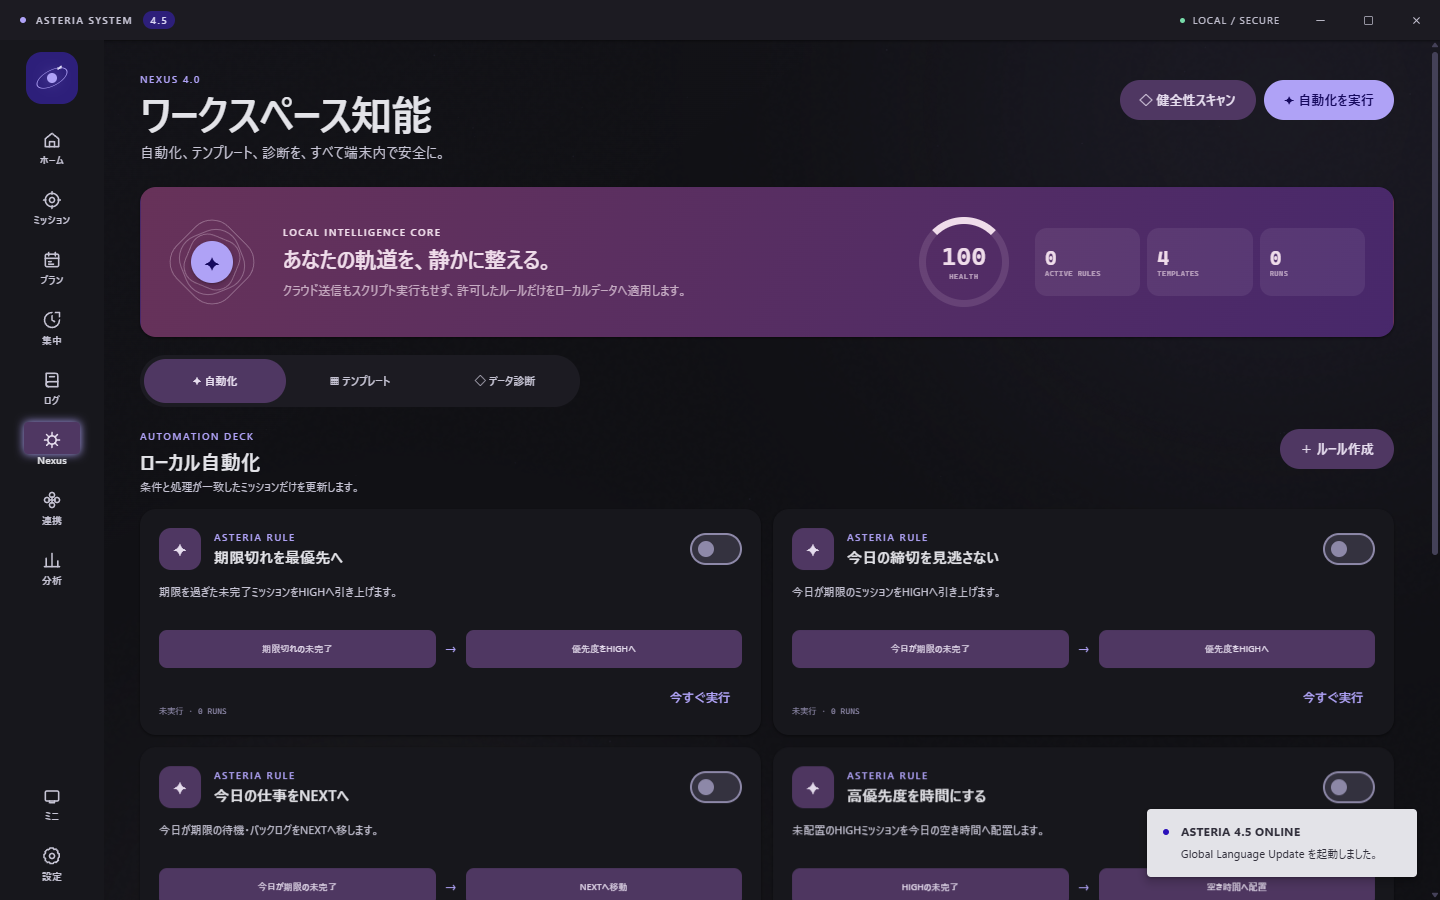Screen dimensions: 1440x900
Task: Click the Asteria planet logo
Action: tap(52, 78)
